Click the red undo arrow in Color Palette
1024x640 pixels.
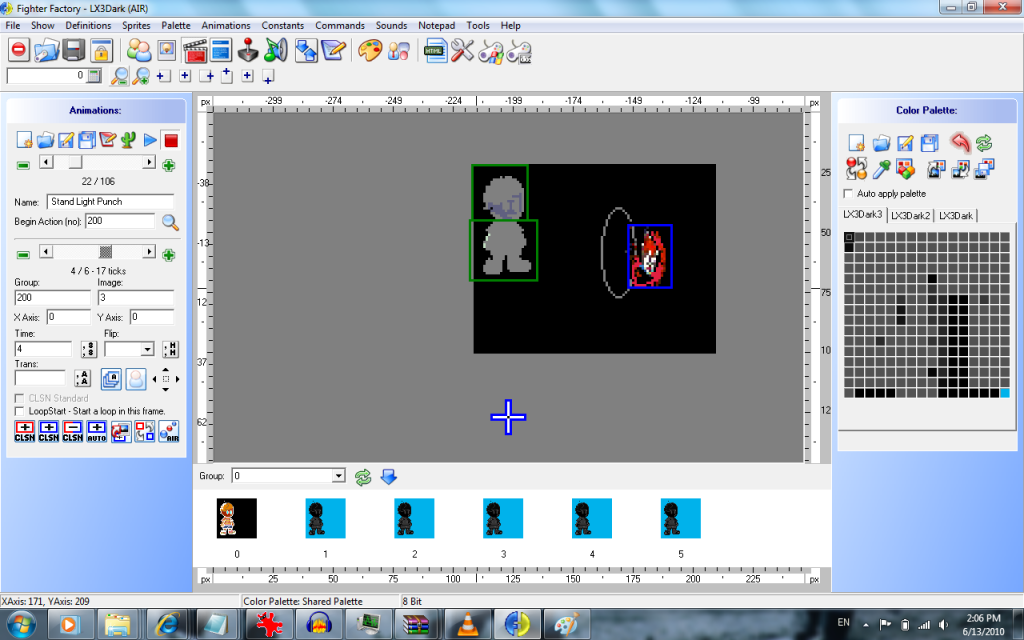pos(960,142)
